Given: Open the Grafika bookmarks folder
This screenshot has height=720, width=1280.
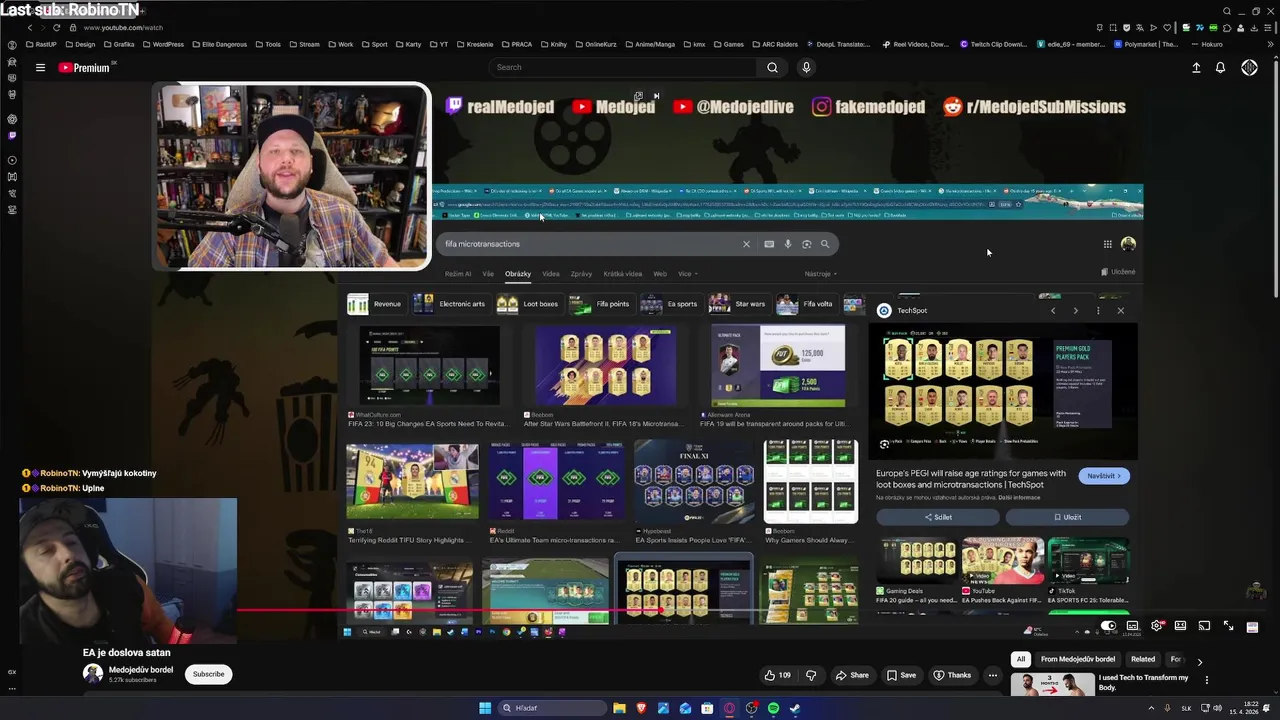Looking at the screenshot, I should (118, 44).
